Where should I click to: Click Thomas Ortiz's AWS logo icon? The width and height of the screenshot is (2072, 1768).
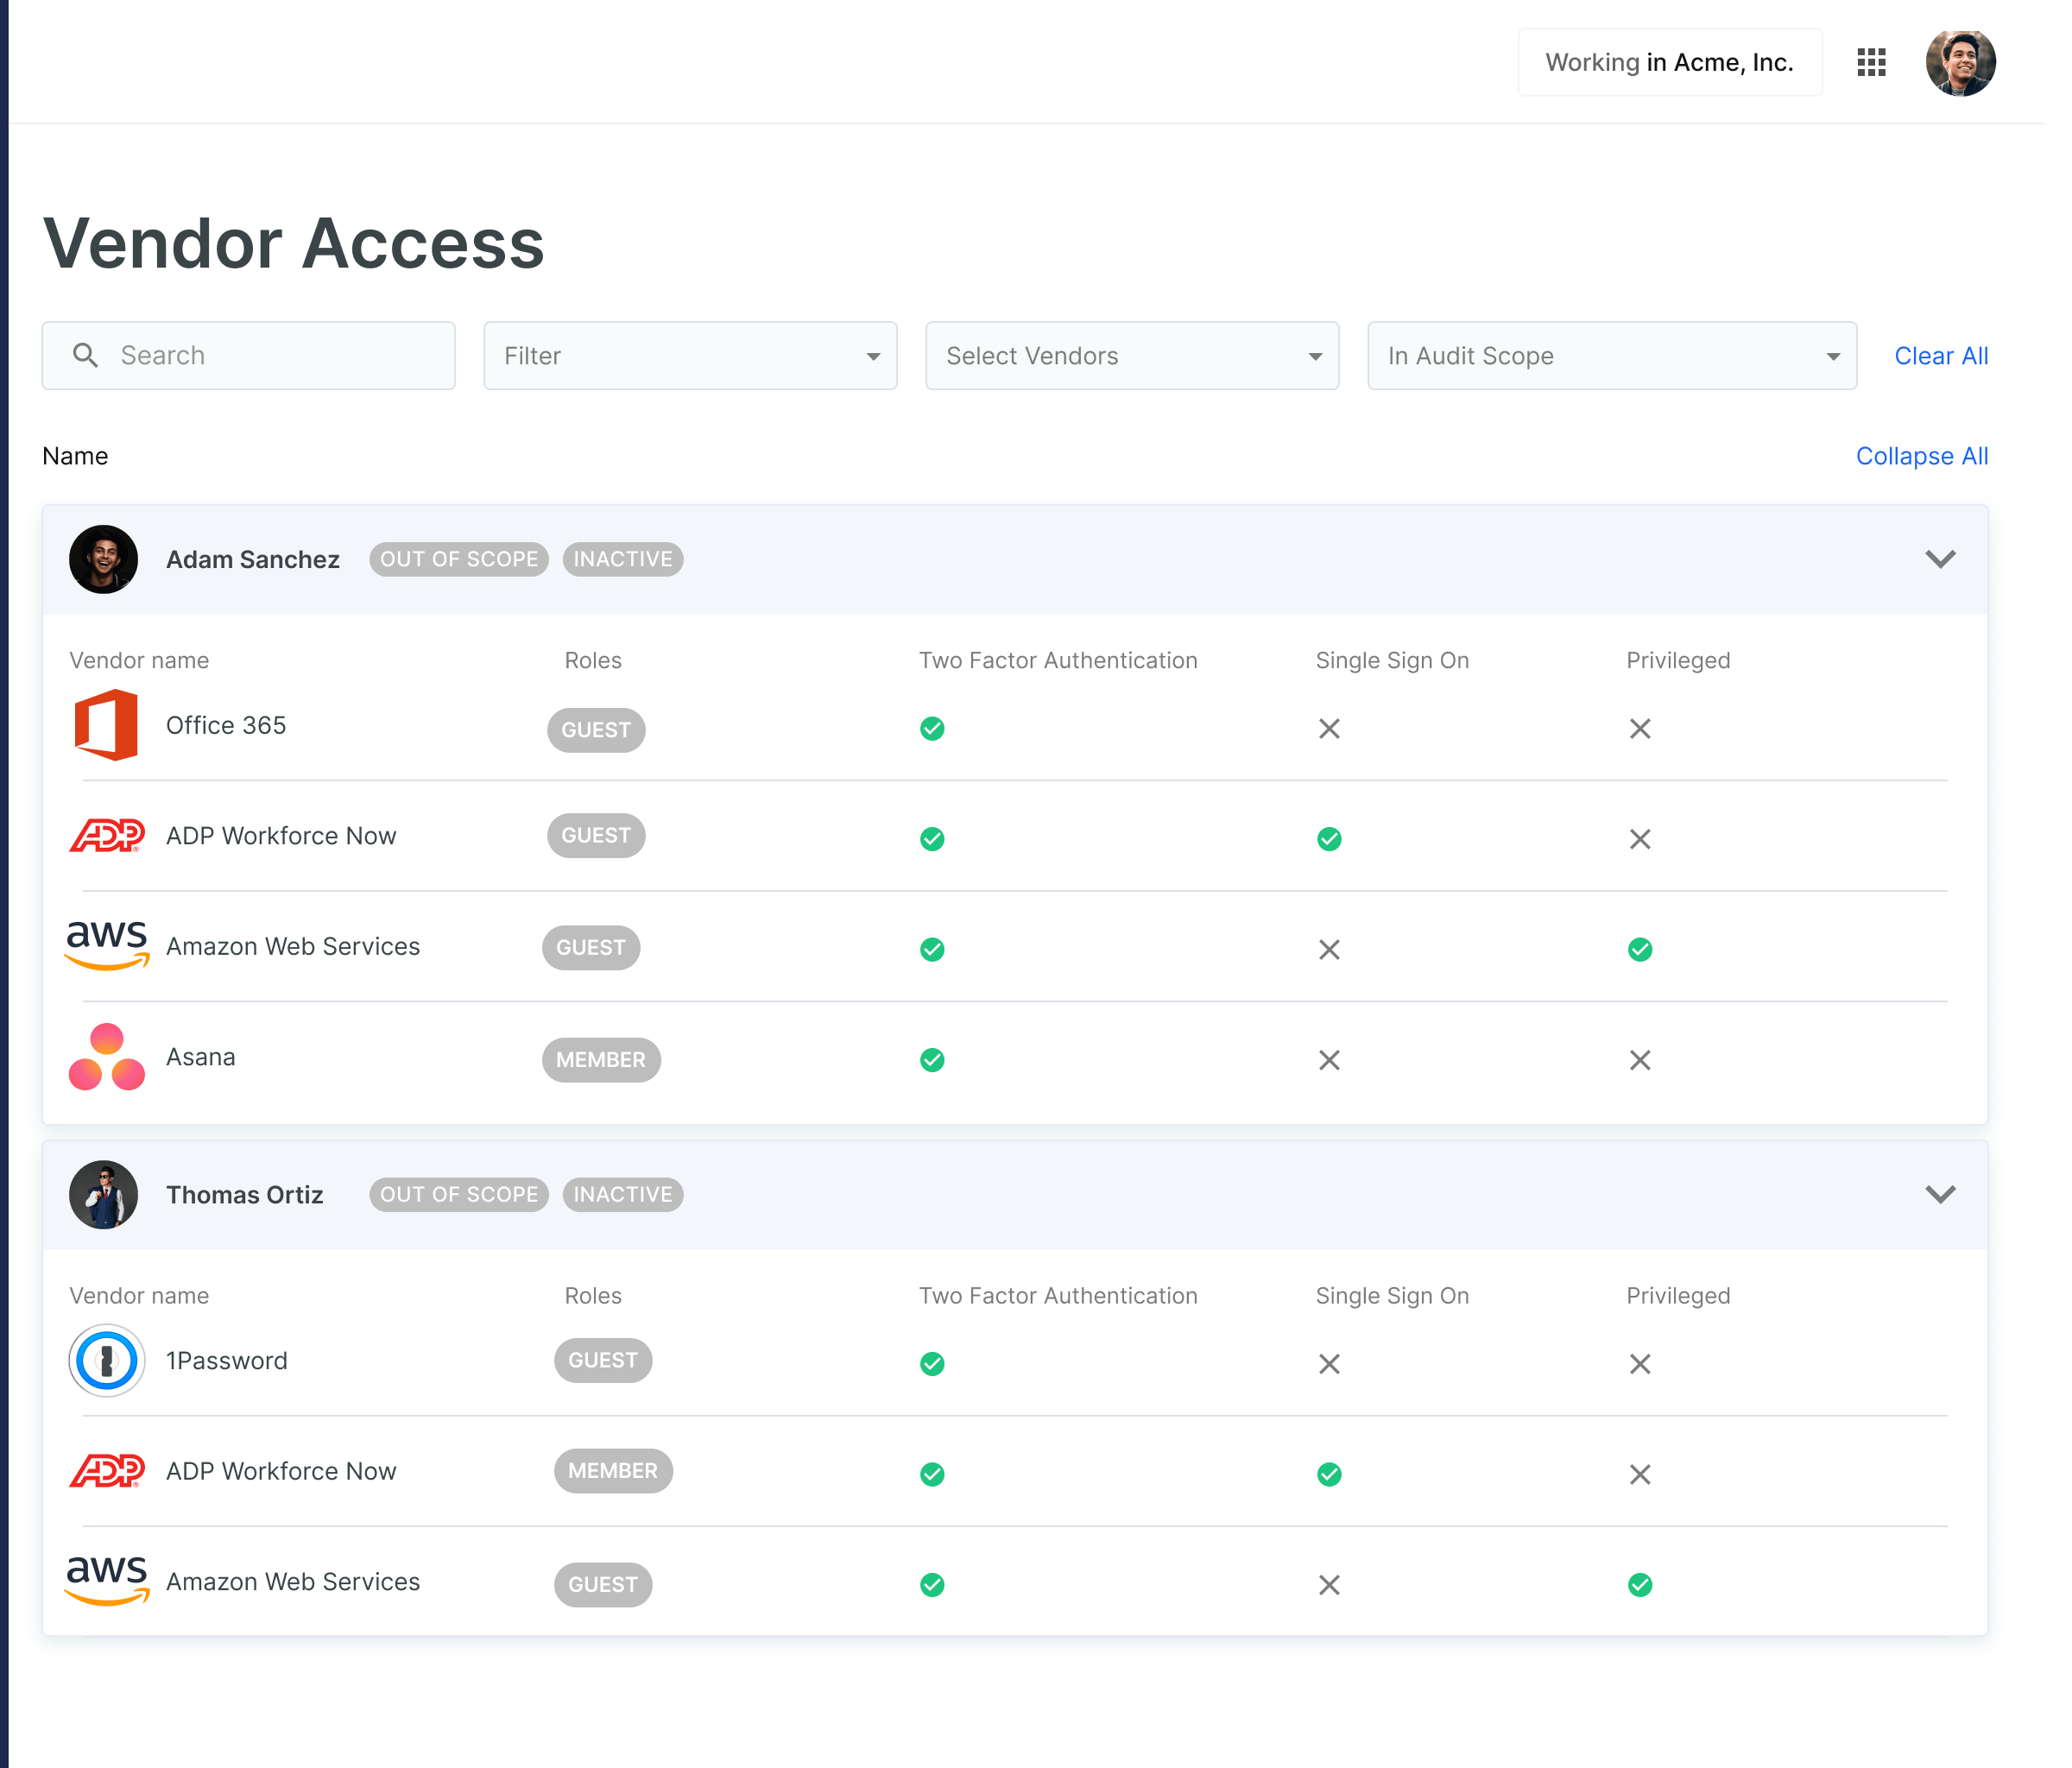pos(107,1581)
